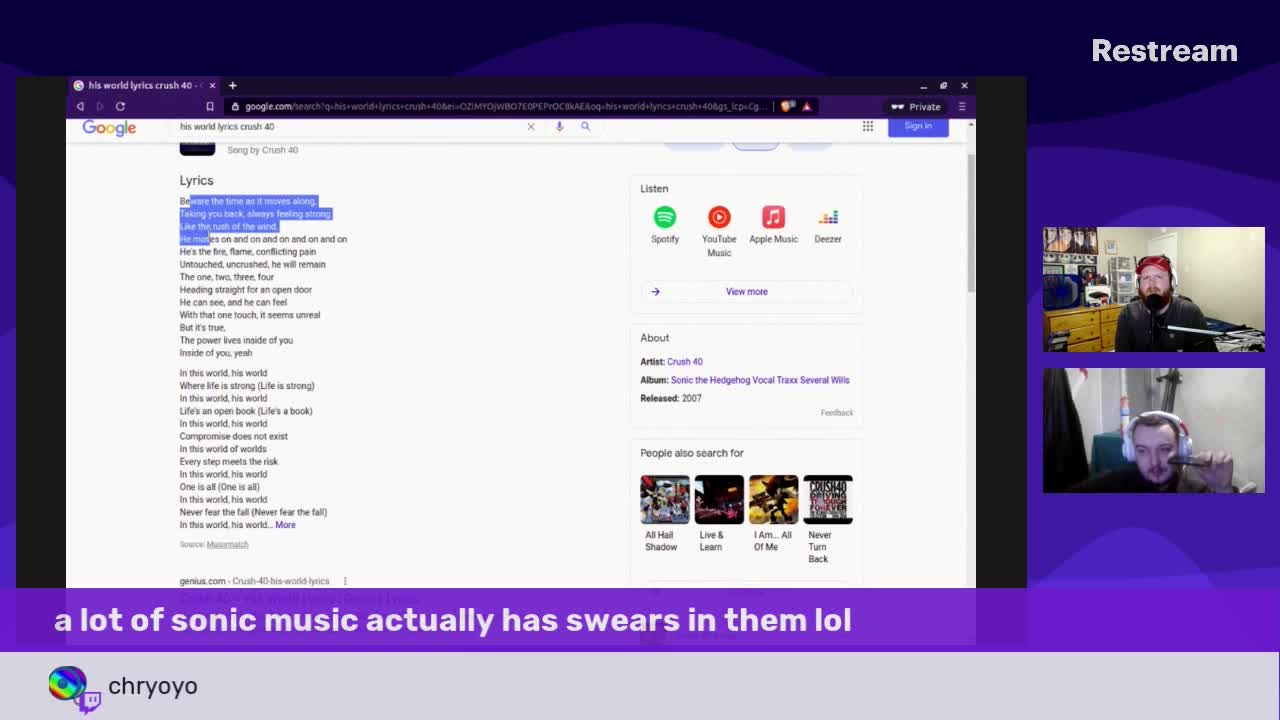Viewport: 1280px width, 720px height.
Task: Click the chryoyo chat avatar icon
Action: point(67,684)
